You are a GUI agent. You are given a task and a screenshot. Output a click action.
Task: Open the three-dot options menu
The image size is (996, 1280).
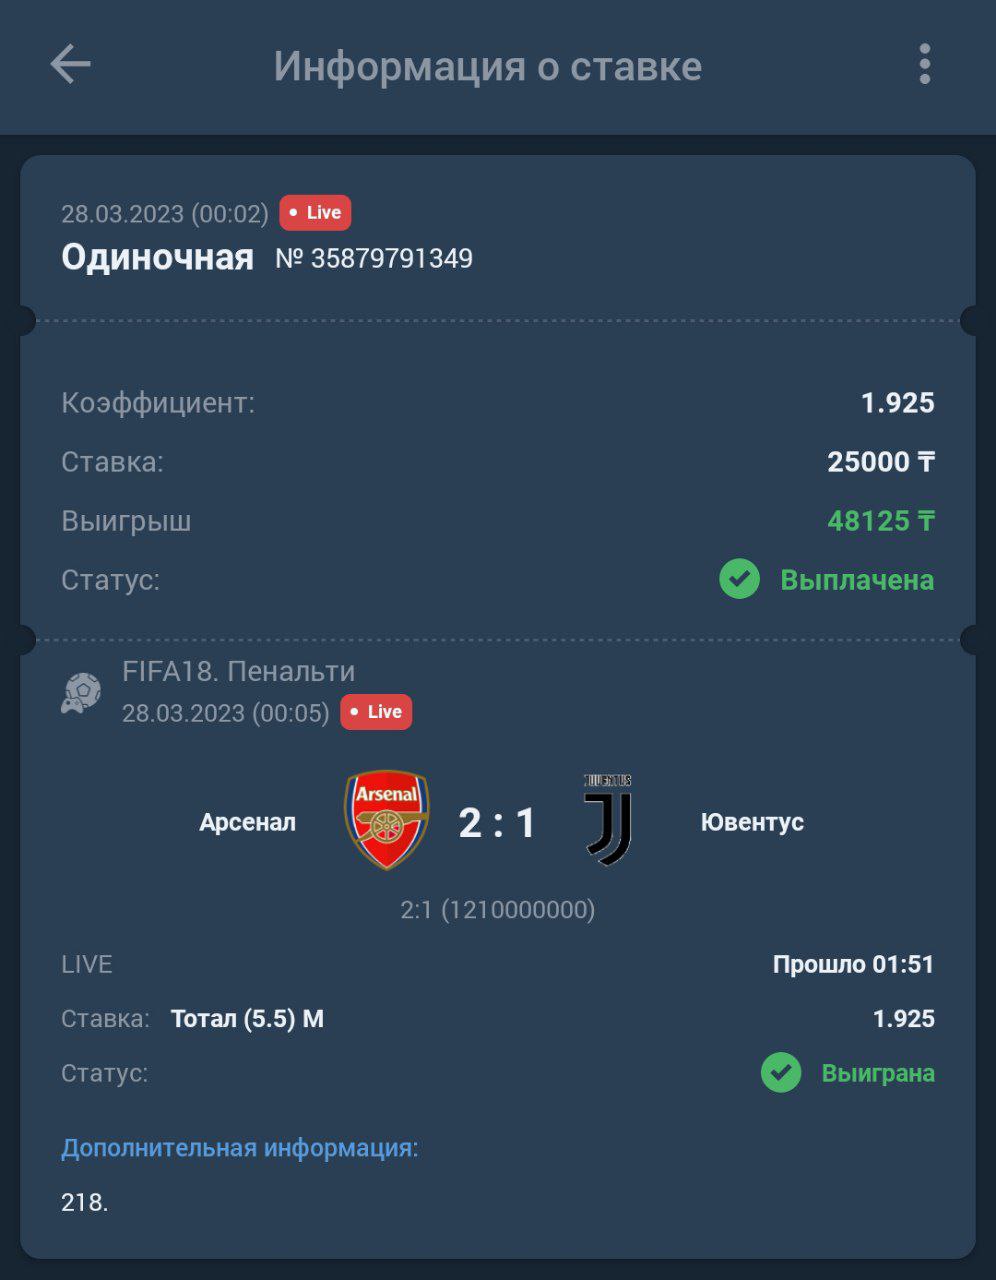click(x=925, y=64)
